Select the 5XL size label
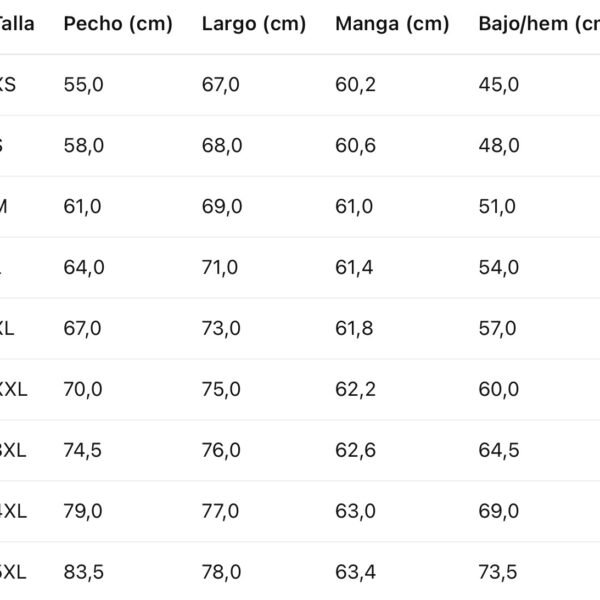The image size is (600, 600). click(x=13, y=572)
